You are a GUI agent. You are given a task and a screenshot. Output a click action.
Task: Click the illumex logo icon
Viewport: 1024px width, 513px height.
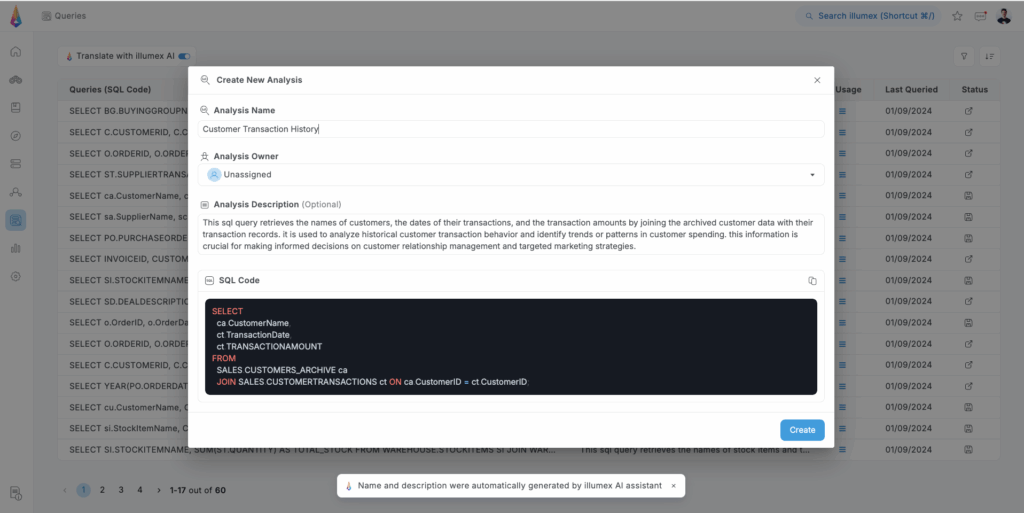point(15,16)
